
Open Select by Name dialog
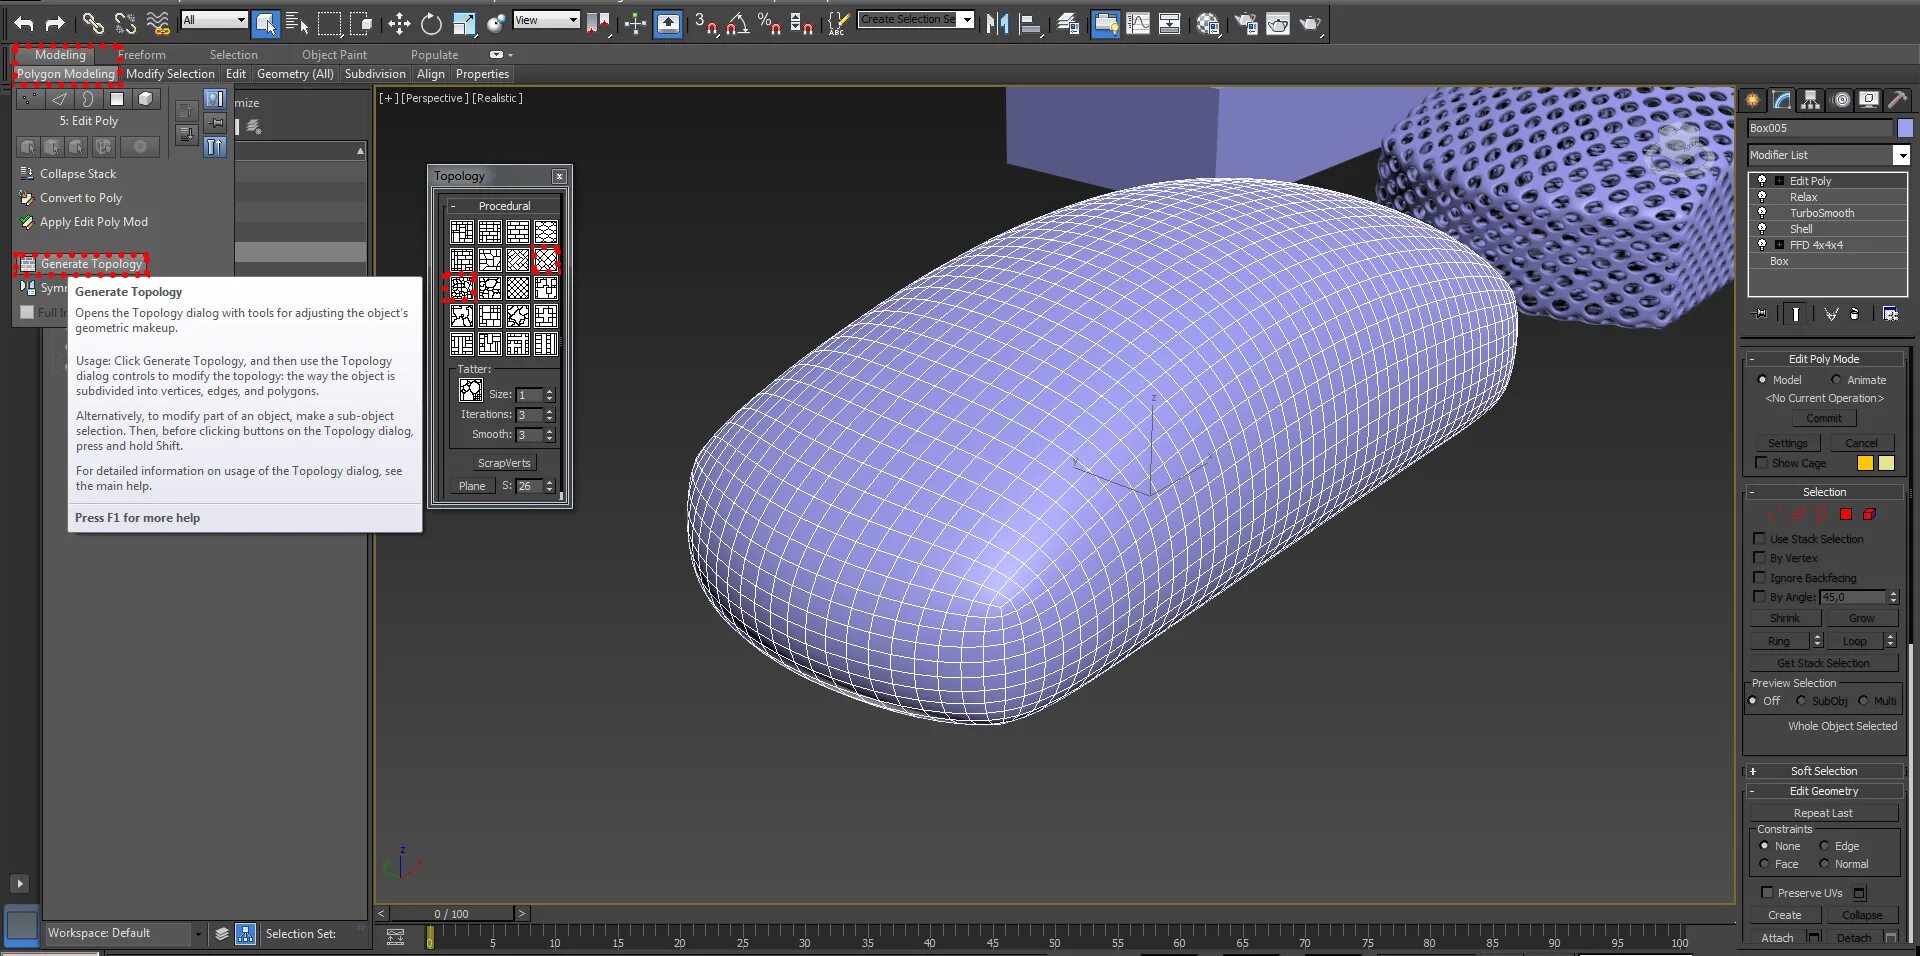click(294, 23)
